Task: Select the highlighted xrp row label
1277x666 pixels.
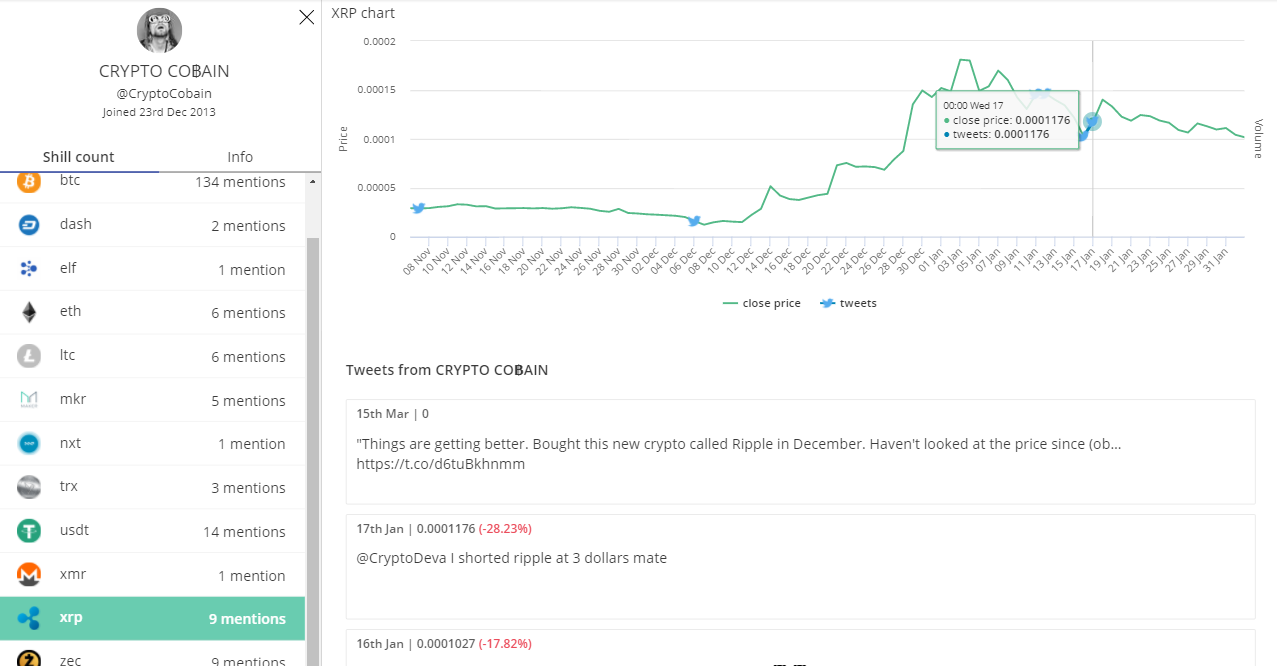Action: (x=71, y=617)
